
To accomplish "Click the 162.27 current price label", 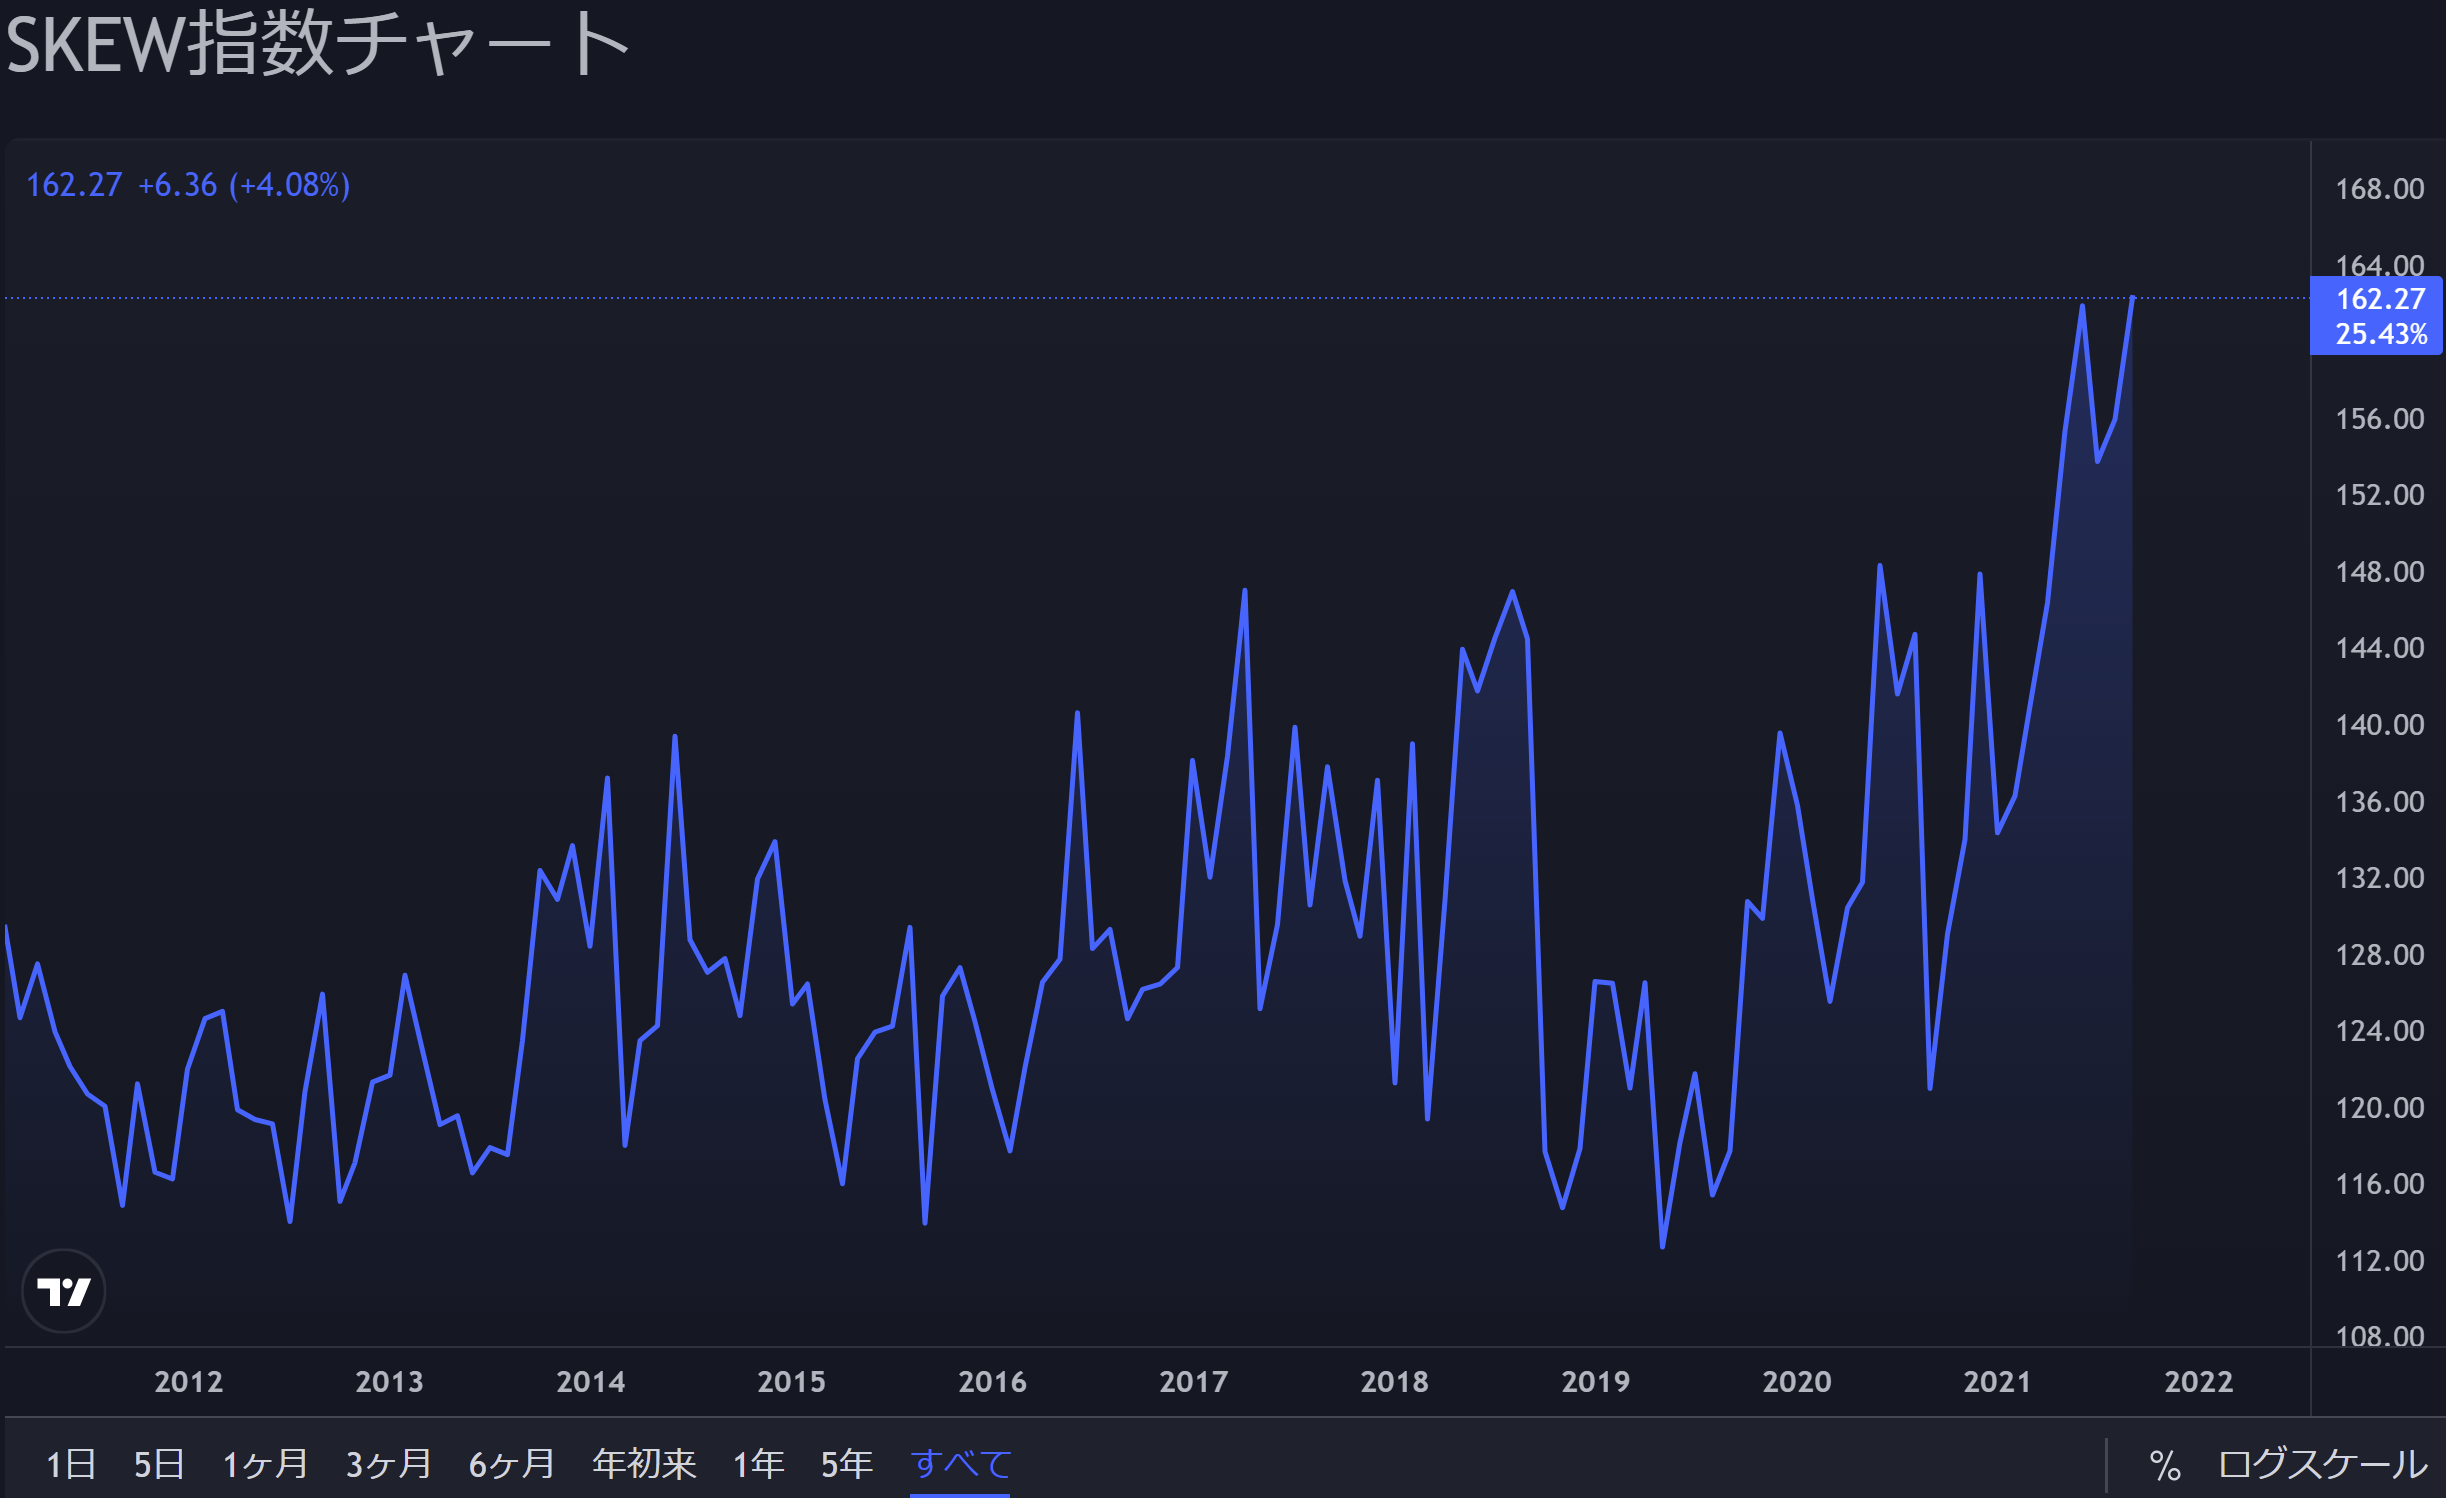I will coord(2379,300).
